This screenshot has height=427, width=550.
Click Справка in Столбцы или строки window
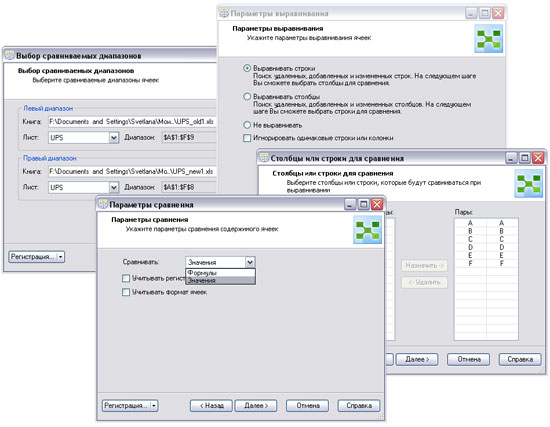(520, 359)
